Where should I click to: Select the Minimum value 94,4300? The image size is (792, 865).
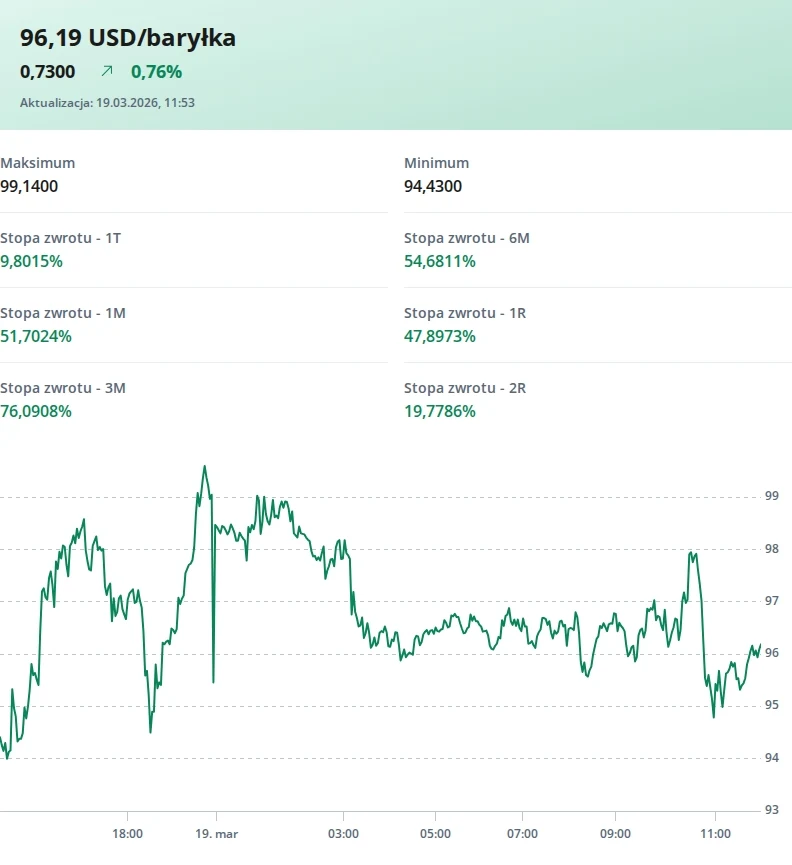coord(433,186)
